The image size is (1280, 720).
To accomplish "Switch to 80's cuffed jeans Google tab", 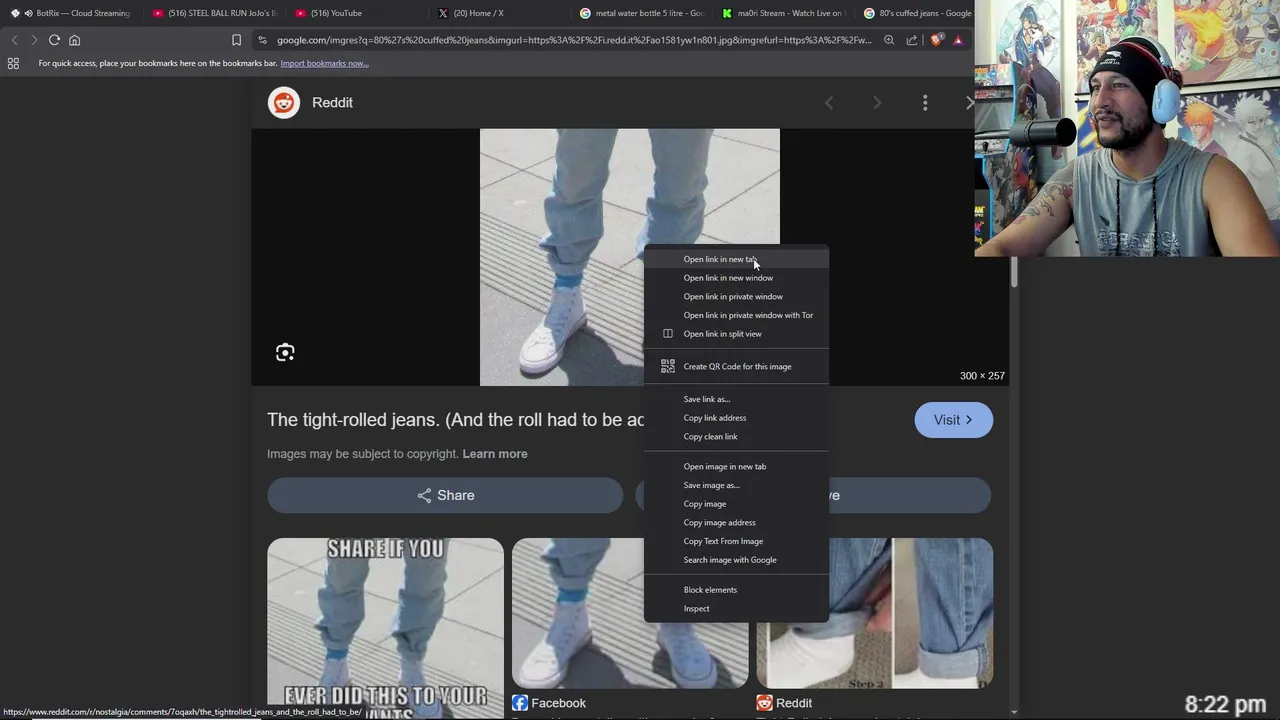I will 916,13.
